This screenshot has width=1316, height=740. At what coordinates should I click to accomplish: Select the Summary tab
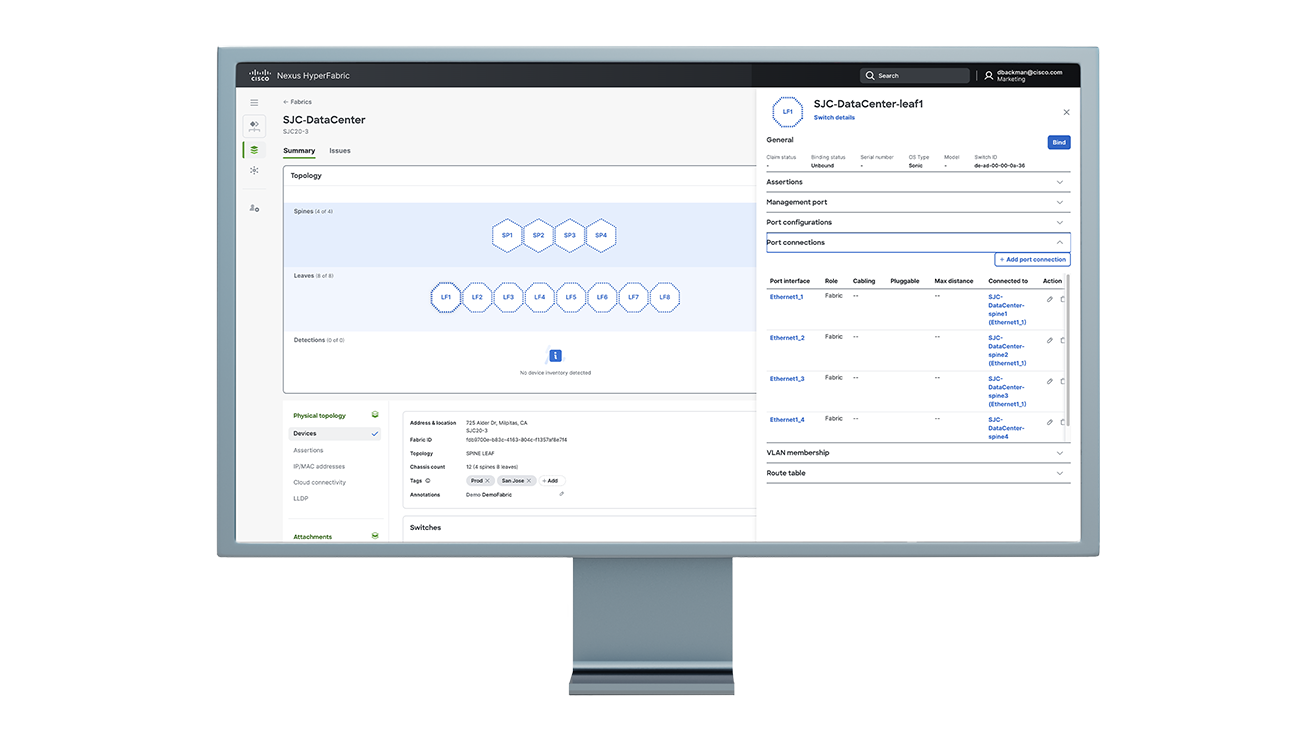298,150
